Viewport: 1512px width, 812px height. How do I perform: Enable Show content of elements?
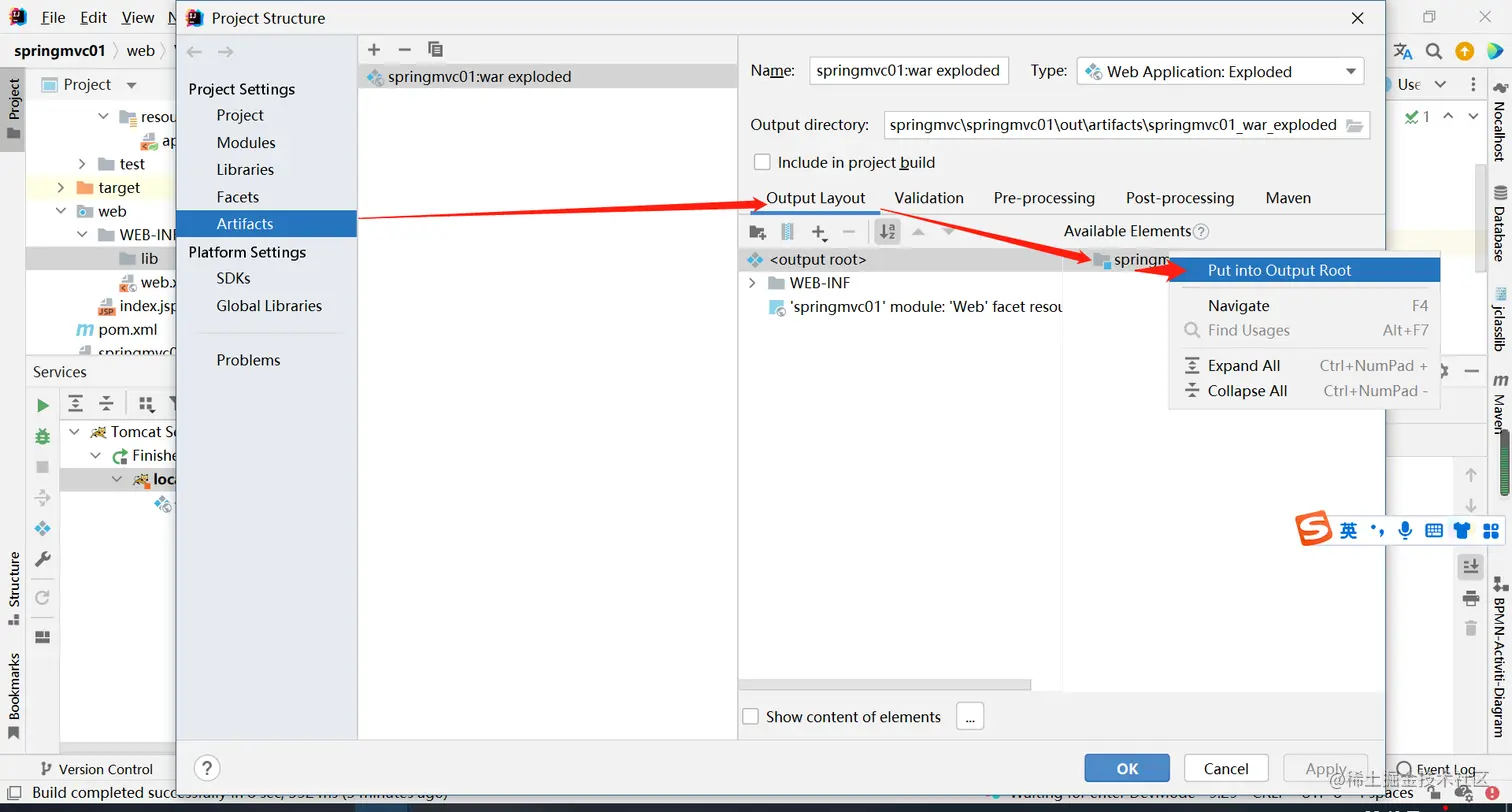coord(750,716)
